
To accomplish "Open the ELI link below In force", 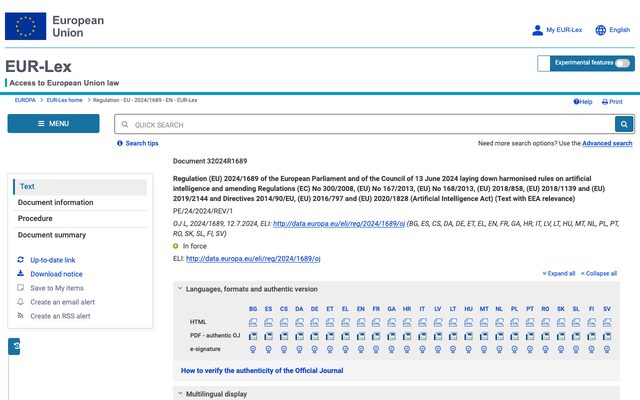I will (253, 259).
